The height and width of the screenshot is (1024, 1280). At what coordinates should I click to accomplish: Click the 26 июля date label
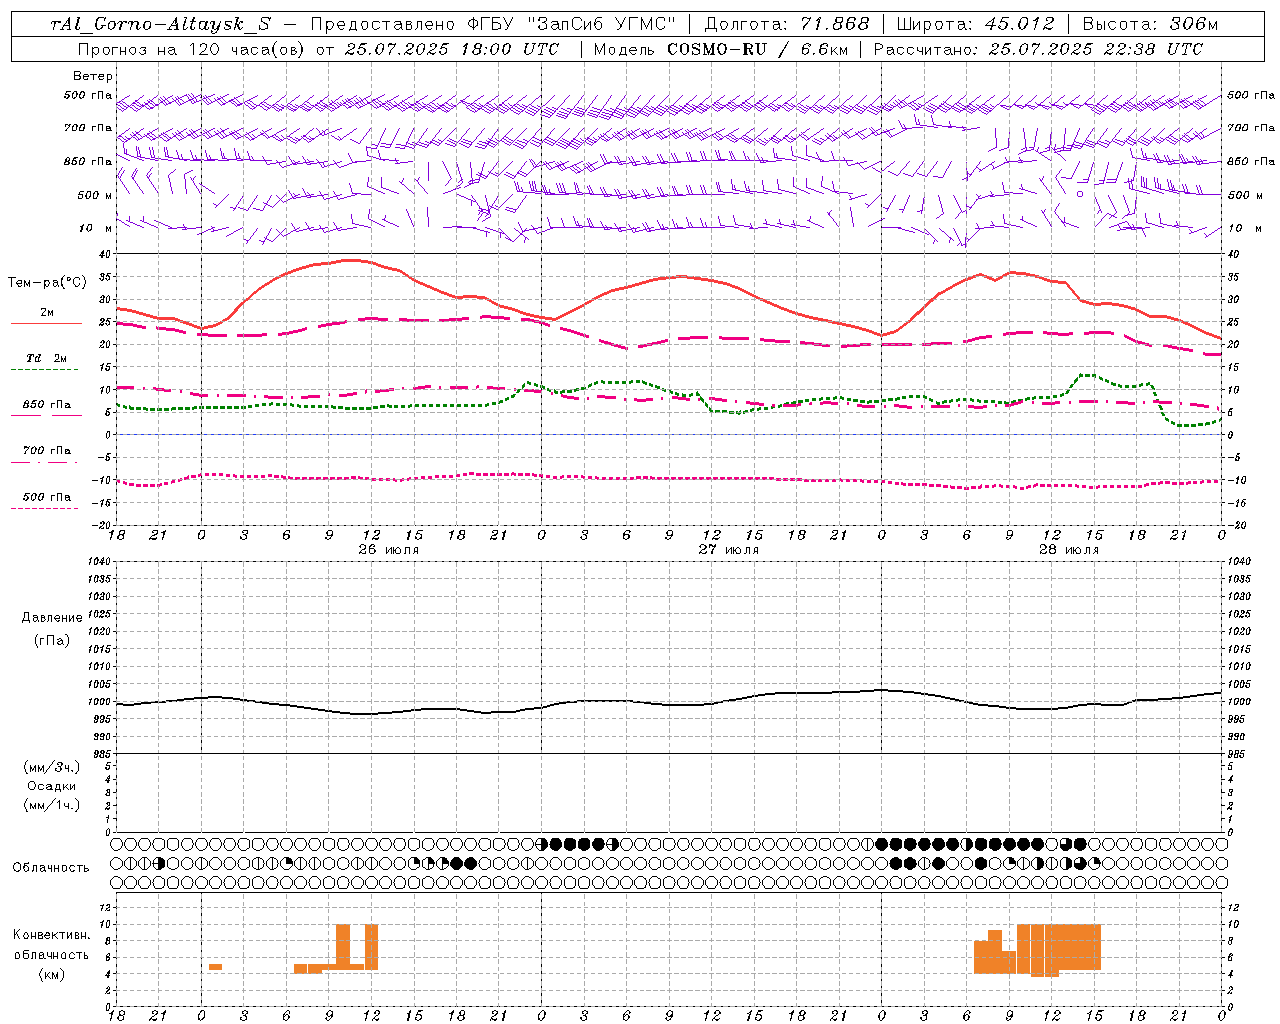[x=389, y=550]
